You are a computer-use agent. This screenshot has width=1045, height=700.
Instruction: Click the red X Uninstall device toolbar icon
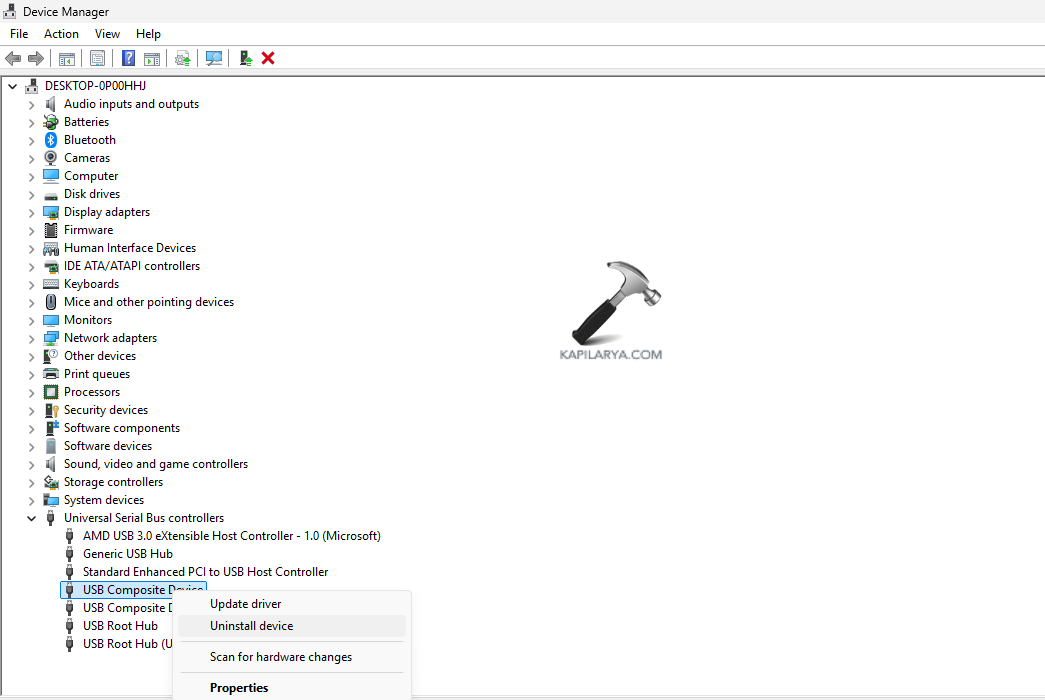[268, 58]
